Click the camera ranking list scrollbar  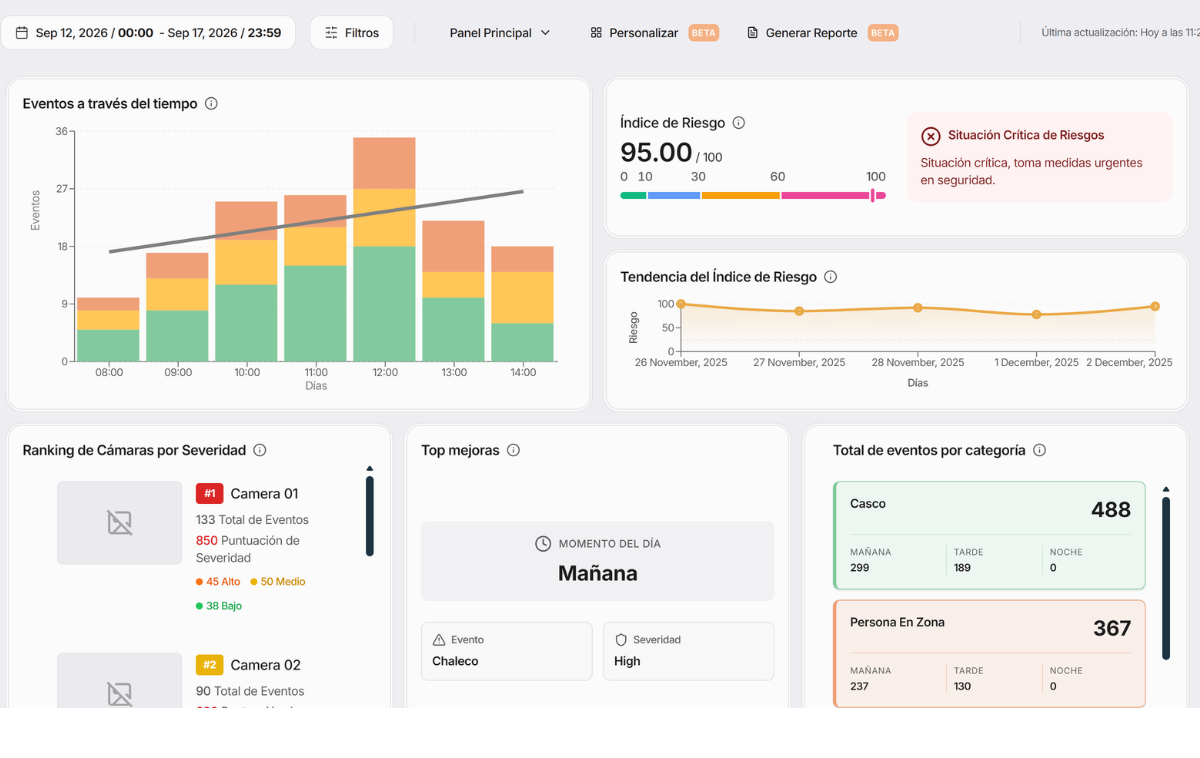pos(370,516)
